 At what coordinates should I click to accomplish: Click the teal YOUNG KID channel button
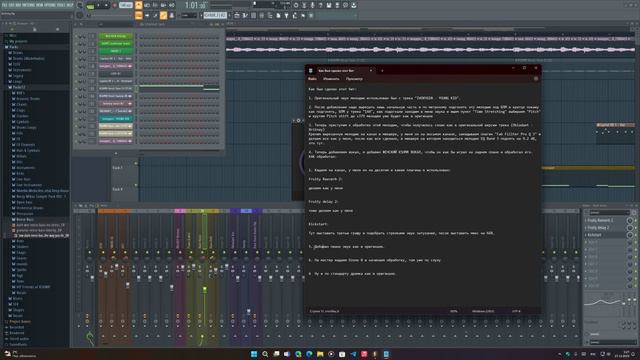pos(116,119)
